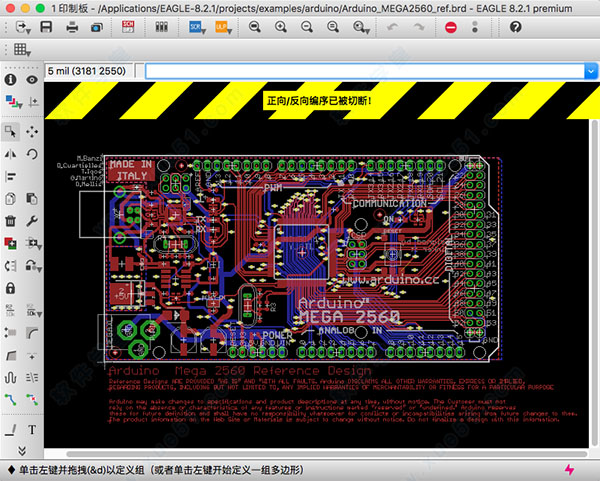The height and width of the screenshot is (481, 600).
Task: Open the CAM processor icon
Action: tap(97, 28)
